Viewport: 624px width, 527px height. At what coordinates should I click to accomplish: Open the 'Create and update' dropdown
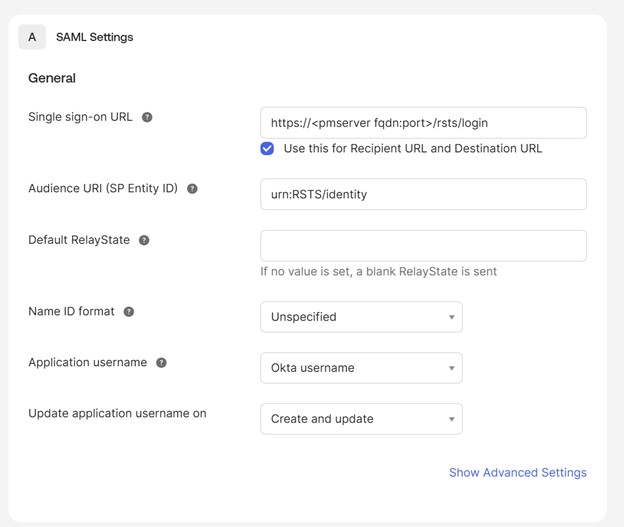pyautogui.click(x=361, y=419)
